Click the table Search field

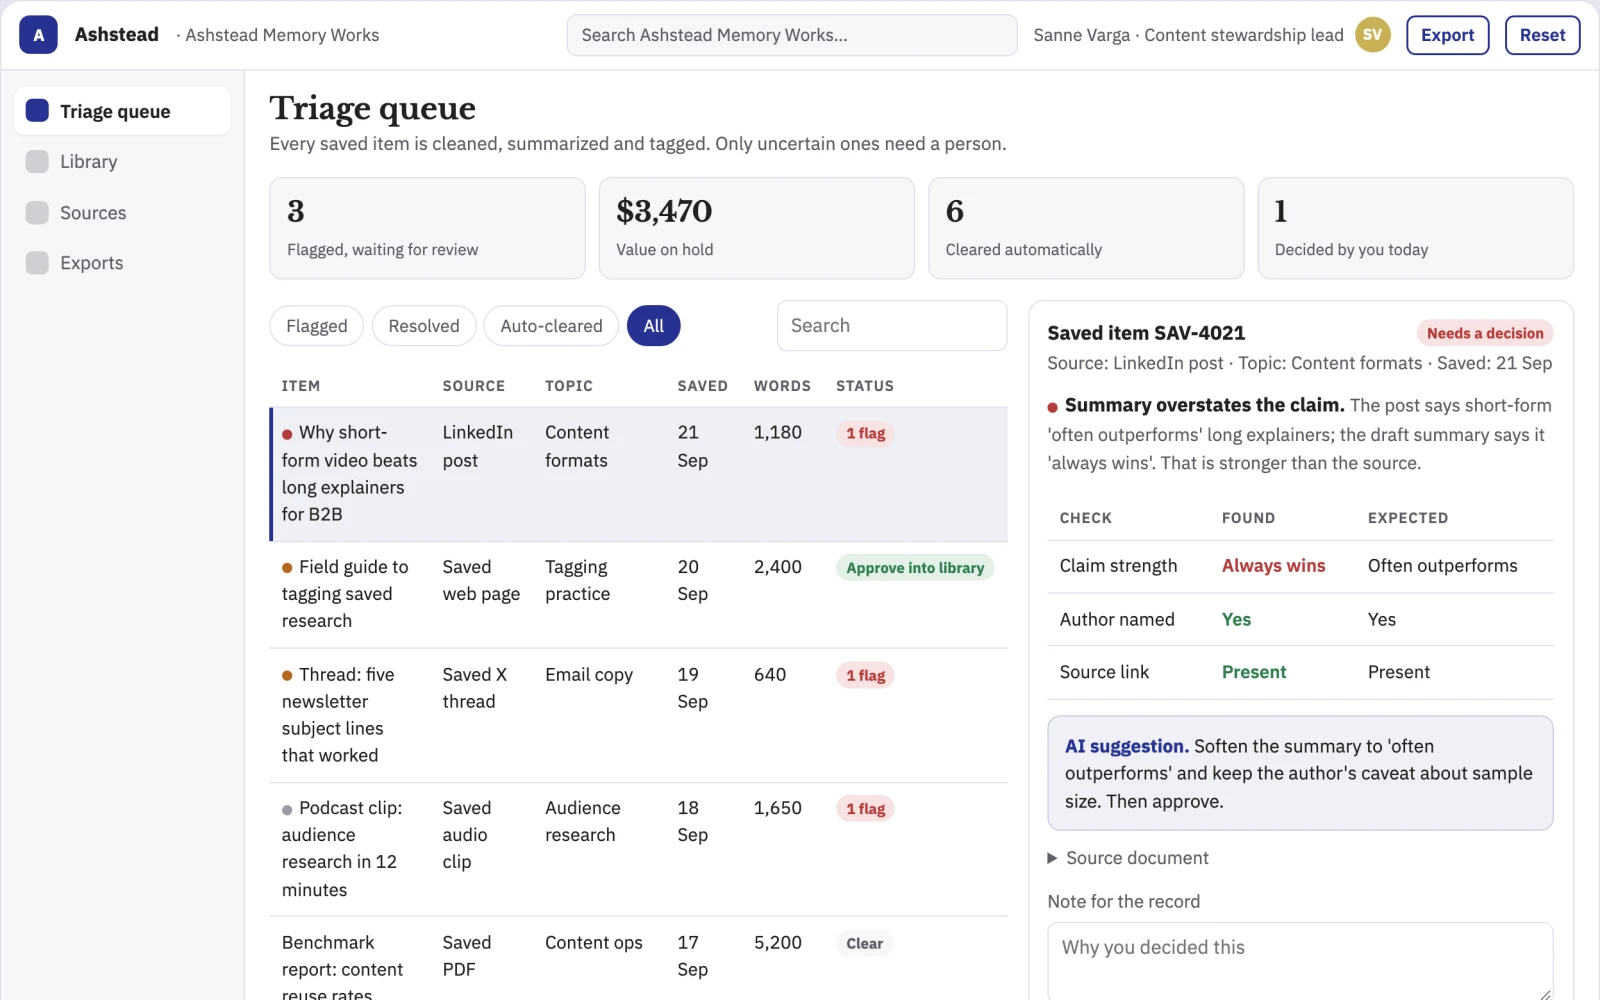pos(892,326)
